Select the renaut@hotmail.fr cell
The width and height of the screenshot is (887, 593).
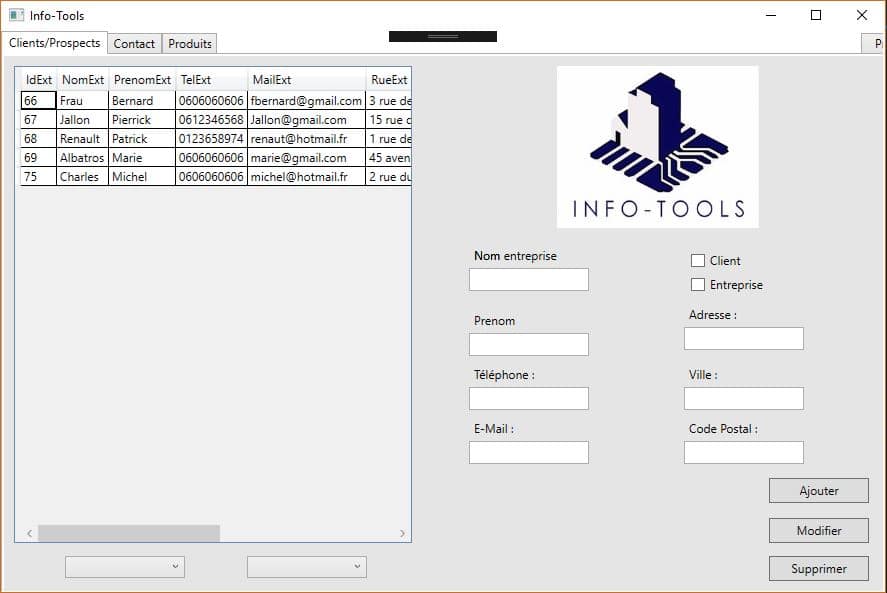pyautogui.click(x=307, y=139)
